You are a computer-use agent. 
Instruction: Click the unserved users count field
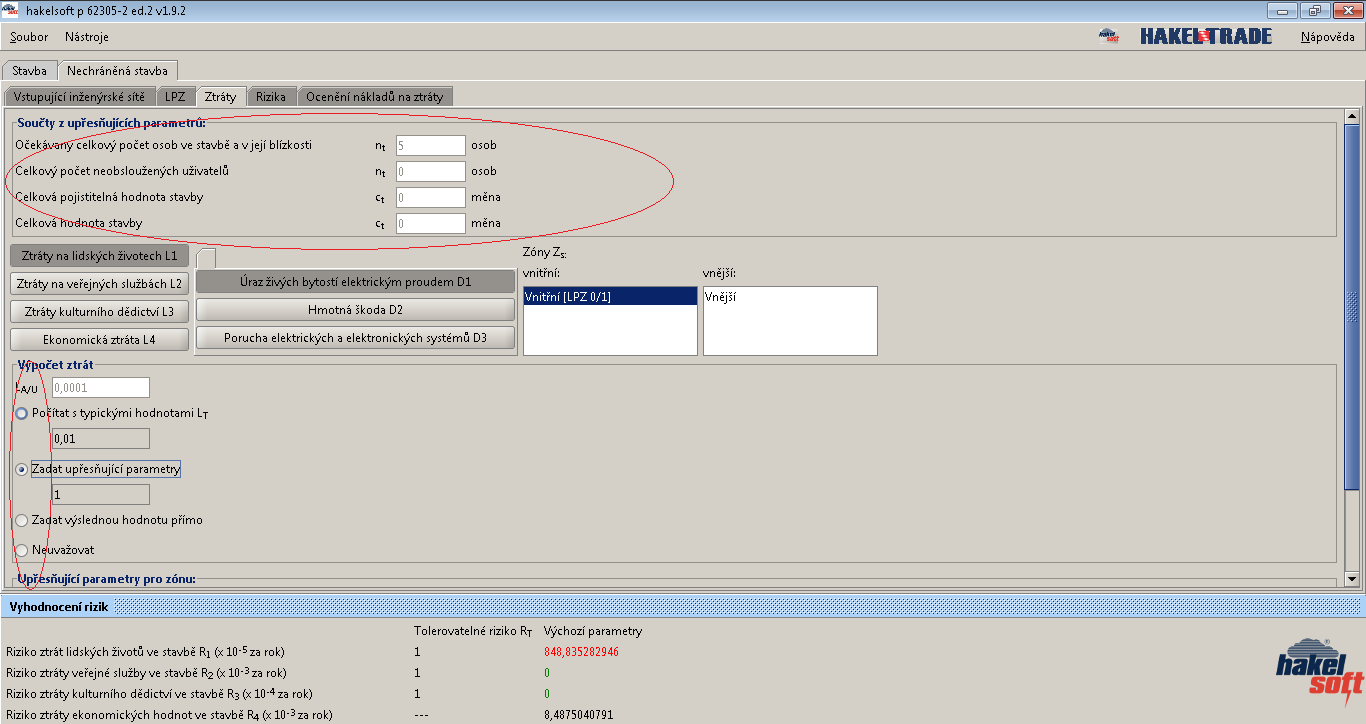[x=431, y=171]
